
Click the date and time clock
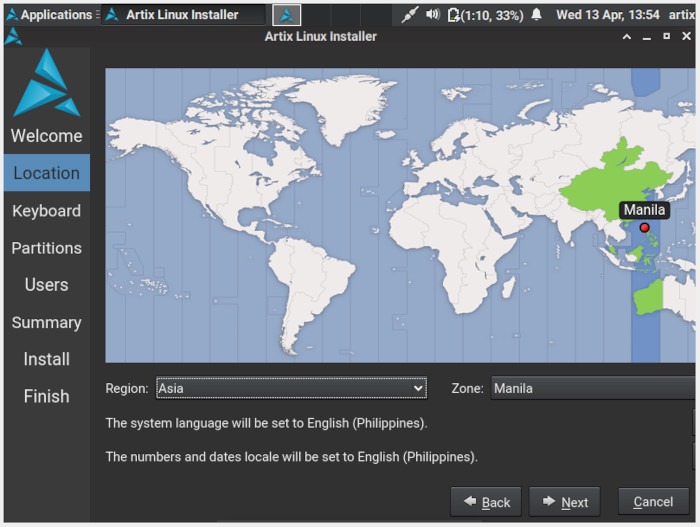tap(608, 15)
